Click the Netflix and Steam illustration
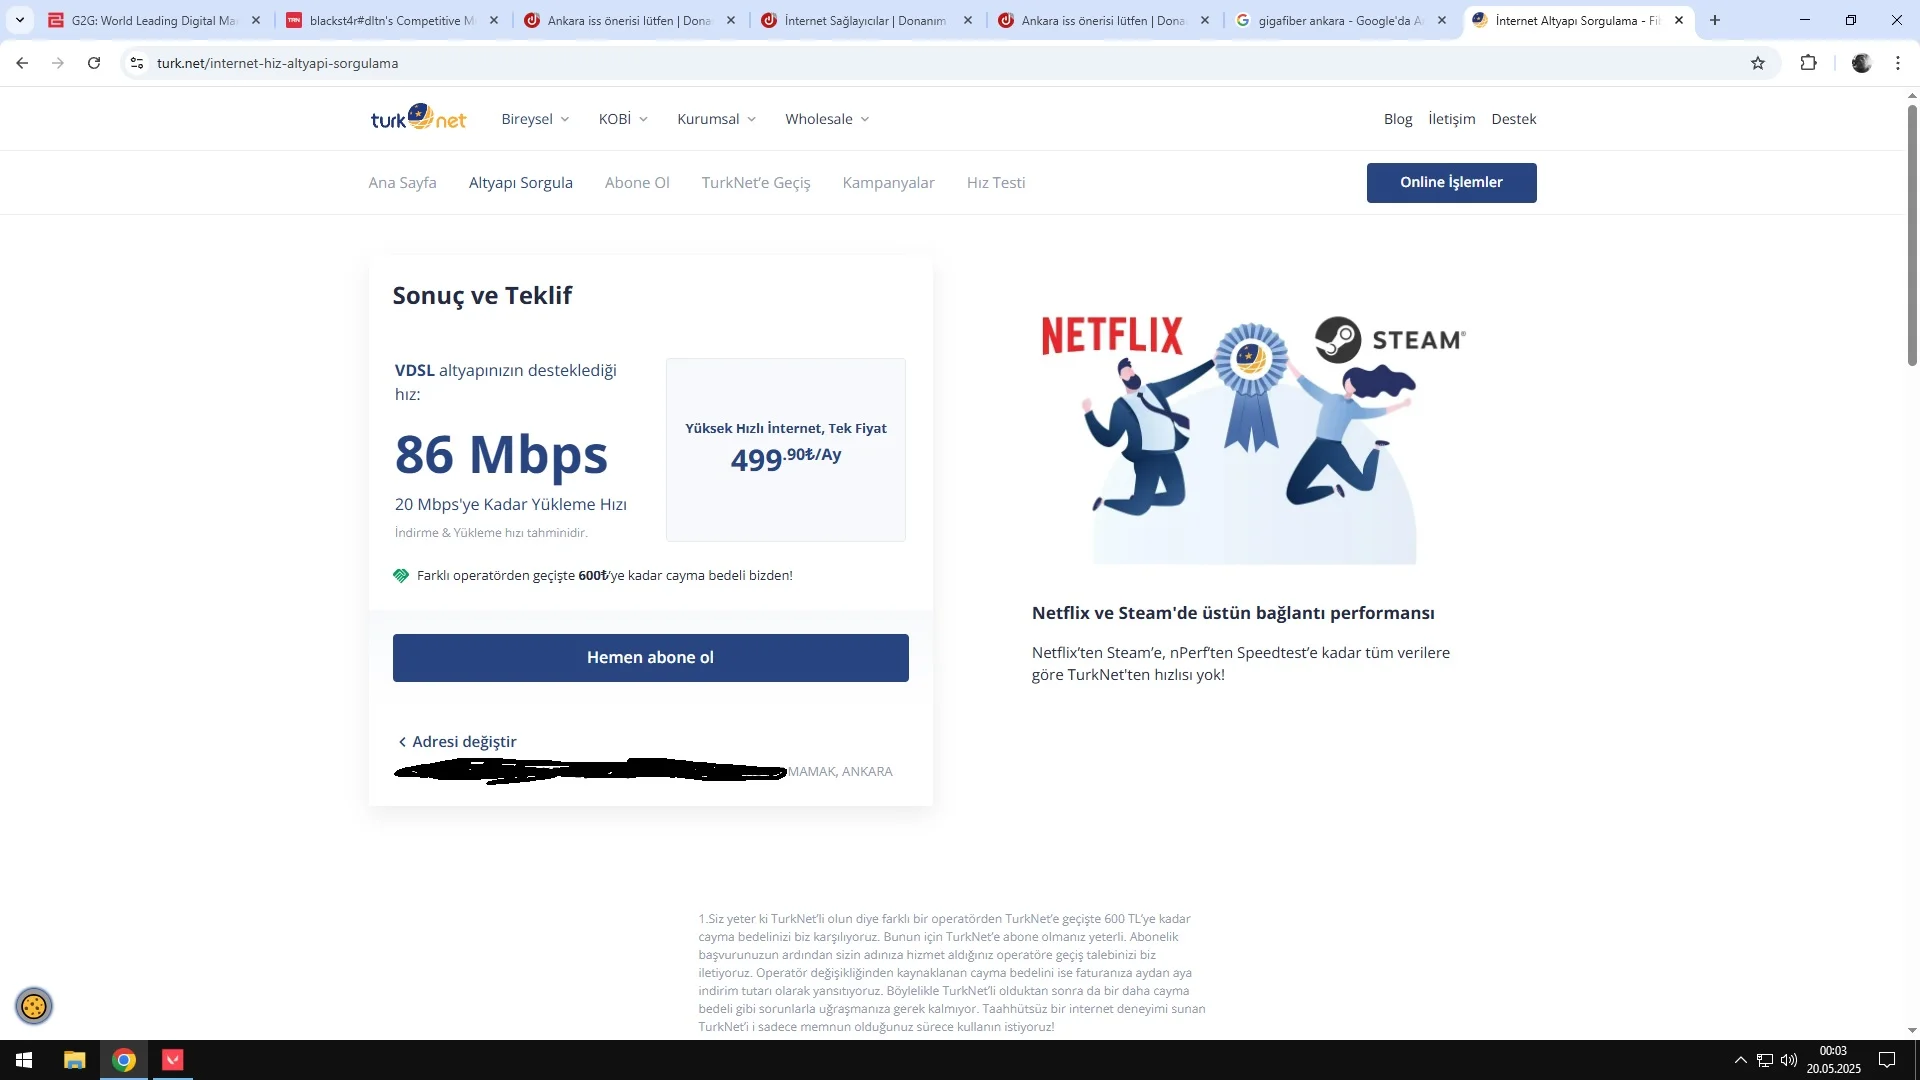This screenshot has width=1920, height=1080. [1254, 440]
